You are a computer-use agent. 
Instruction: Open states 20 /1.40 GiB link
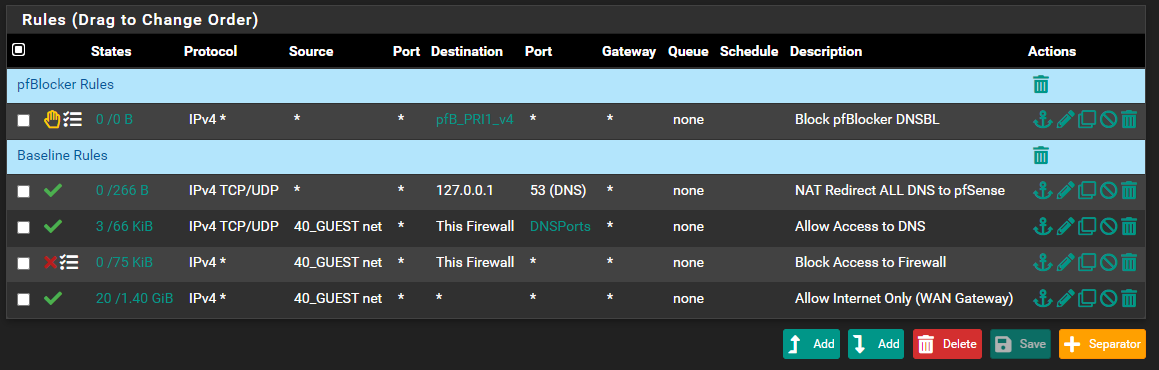[x=135, y=298]
